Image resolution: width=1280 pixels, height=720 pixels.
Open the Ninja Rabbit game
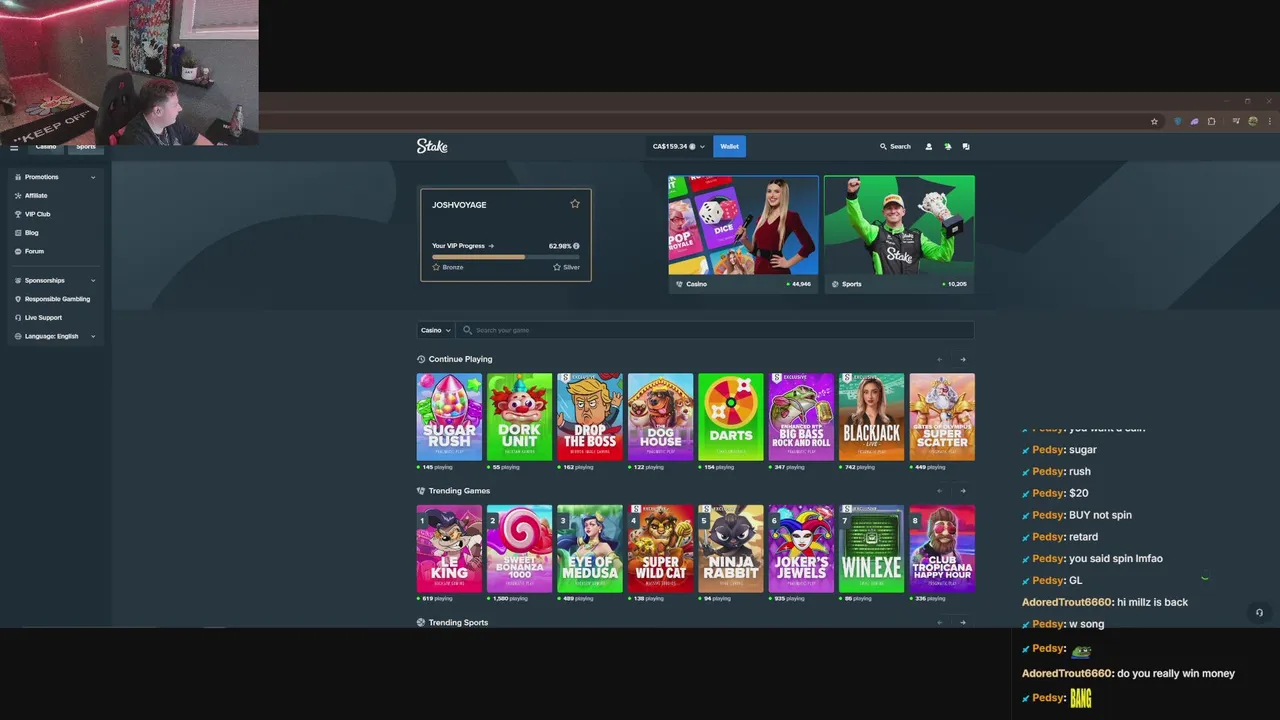[x=731, y=549]
